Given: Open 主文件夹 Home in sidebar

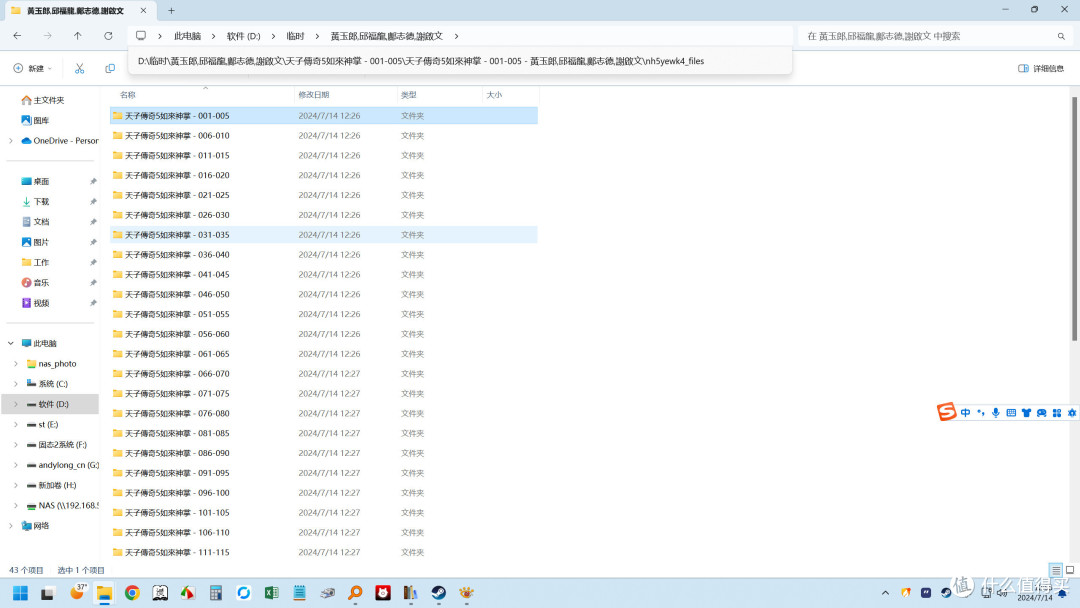Looking at the screenshot, I should pos(43,100).
